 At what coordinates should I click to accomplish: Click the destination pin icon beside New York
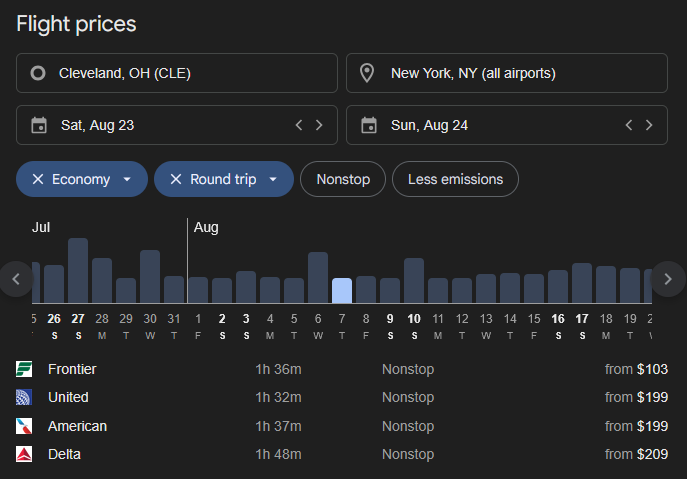tap(367, 73)
